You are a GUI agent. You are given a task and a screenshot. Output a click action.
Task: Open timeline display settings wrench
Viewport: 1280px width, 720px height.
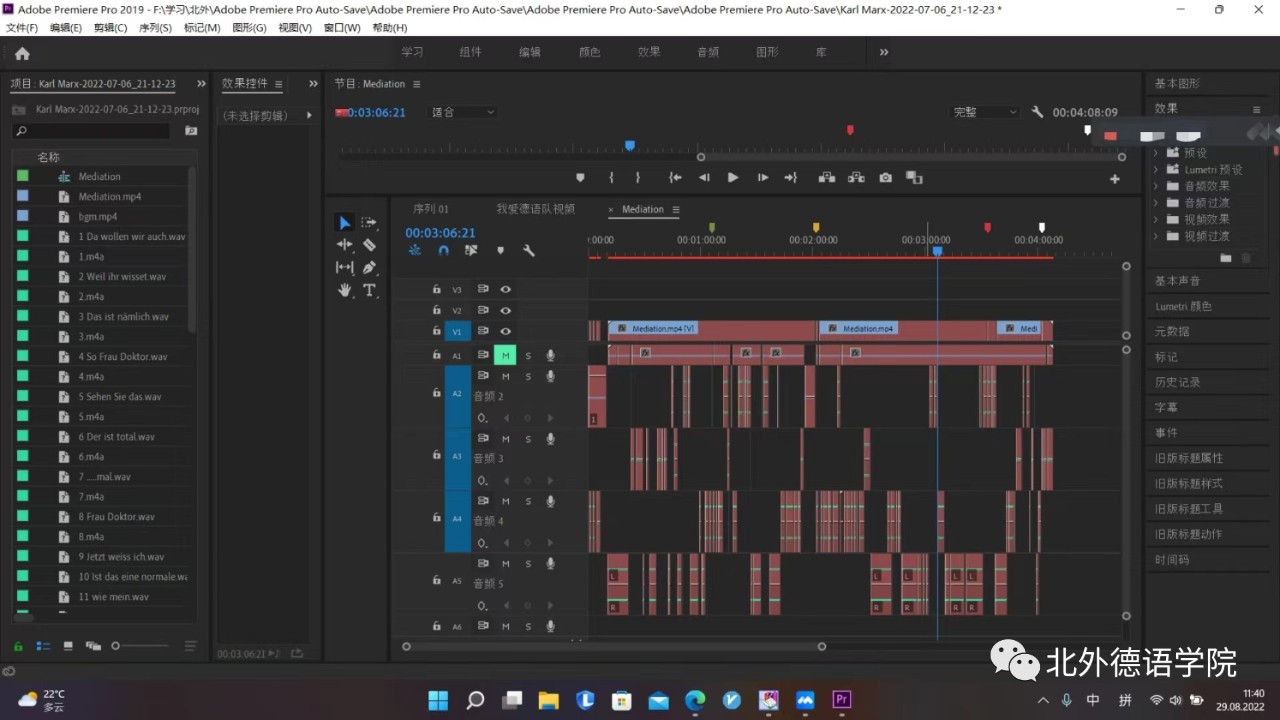(529, 251)
